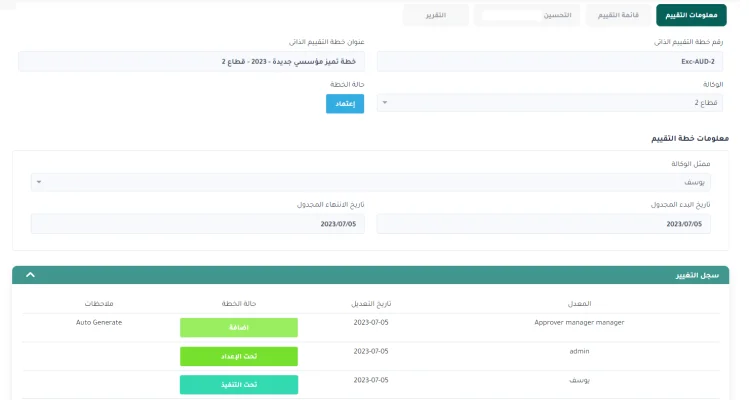Image resolution: width=749 pixels, height=400 pixels.
Task: Click the تاريخ الانتهاء المجدول date field
Action: coord(197,224)
